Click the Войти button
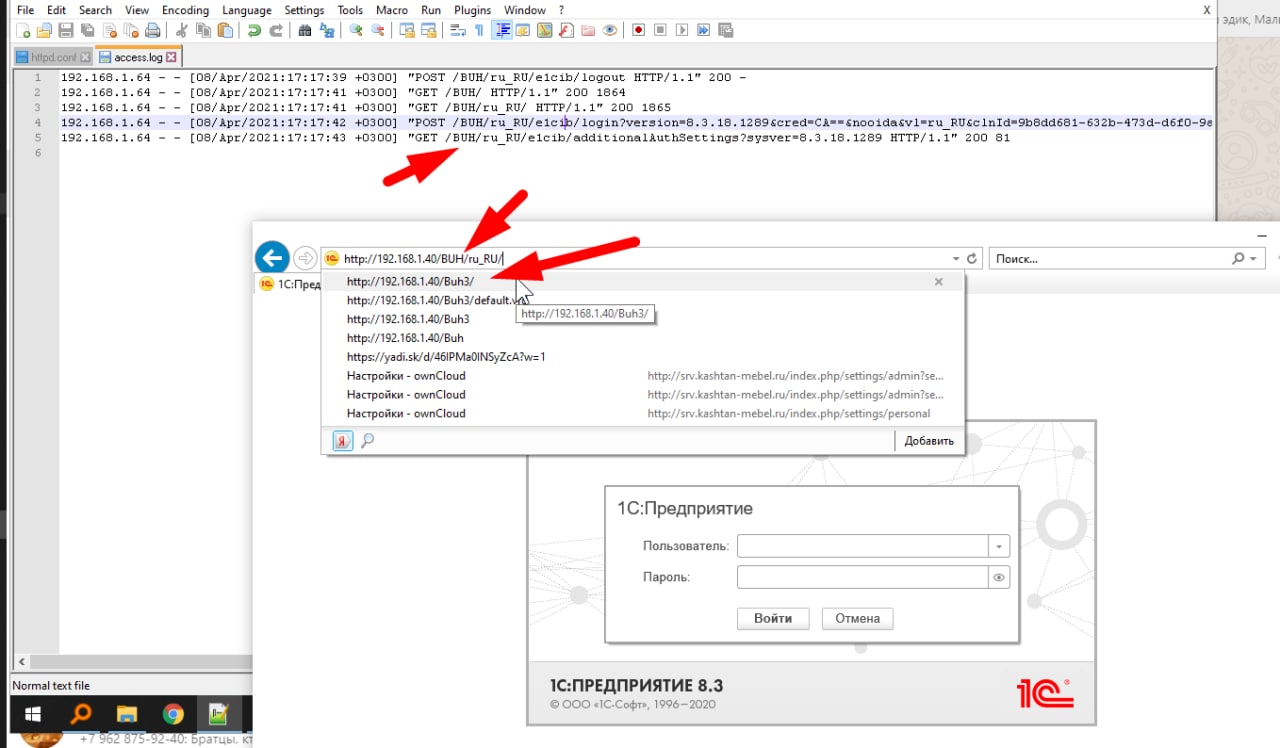The width and height of the screenshot is (1280, 748). pos(773,618)
